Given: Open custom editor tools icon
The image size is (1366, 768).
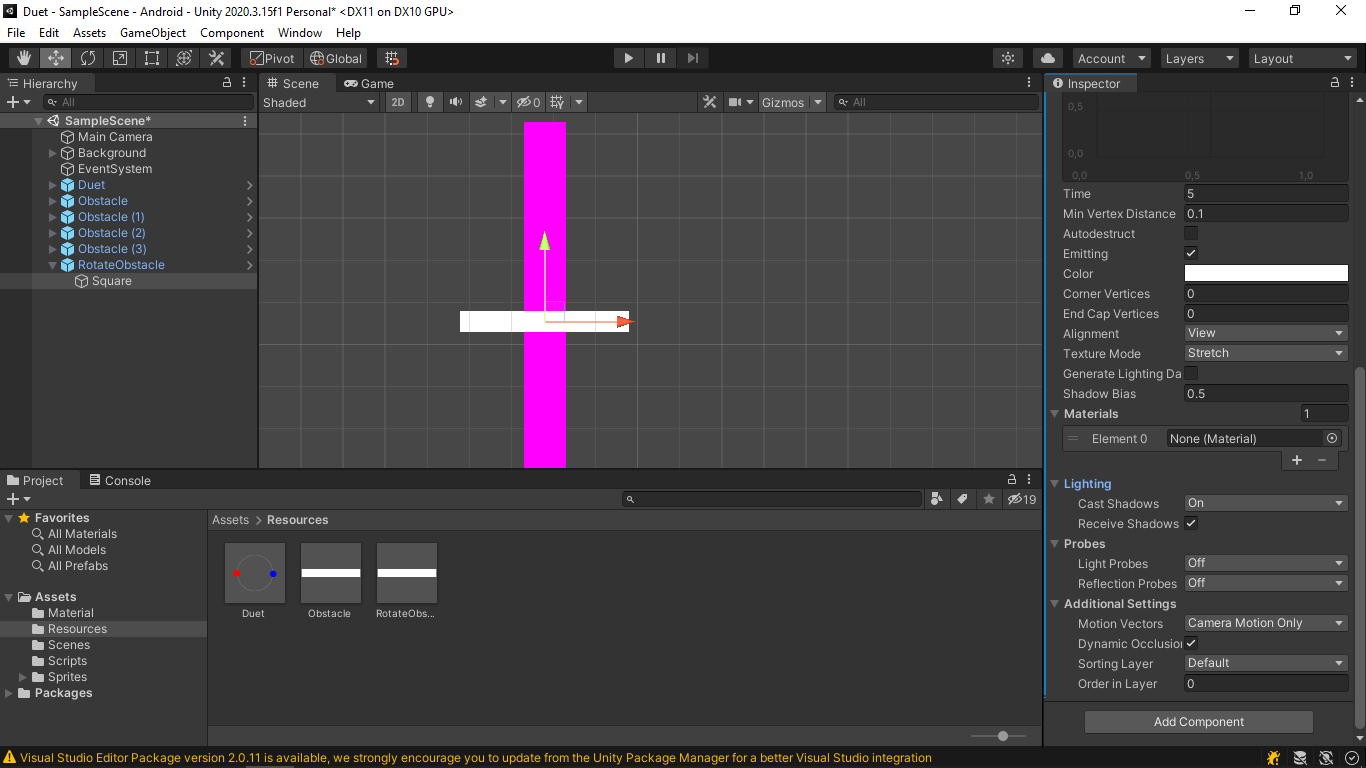Looking at the screenshot, I should [216, 58].
